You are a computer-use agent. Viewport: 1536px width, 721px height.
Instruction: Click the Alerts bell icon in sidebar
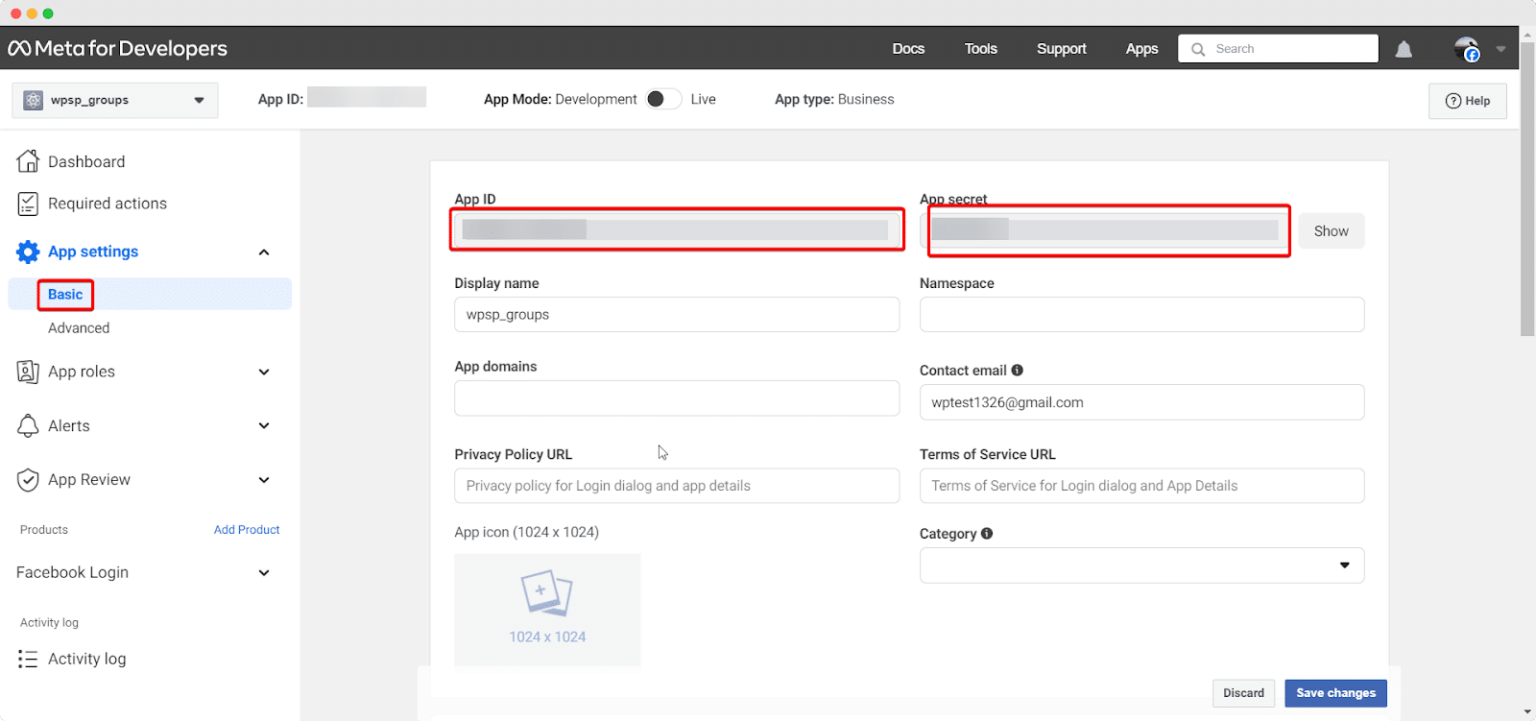tap(28, 425)
